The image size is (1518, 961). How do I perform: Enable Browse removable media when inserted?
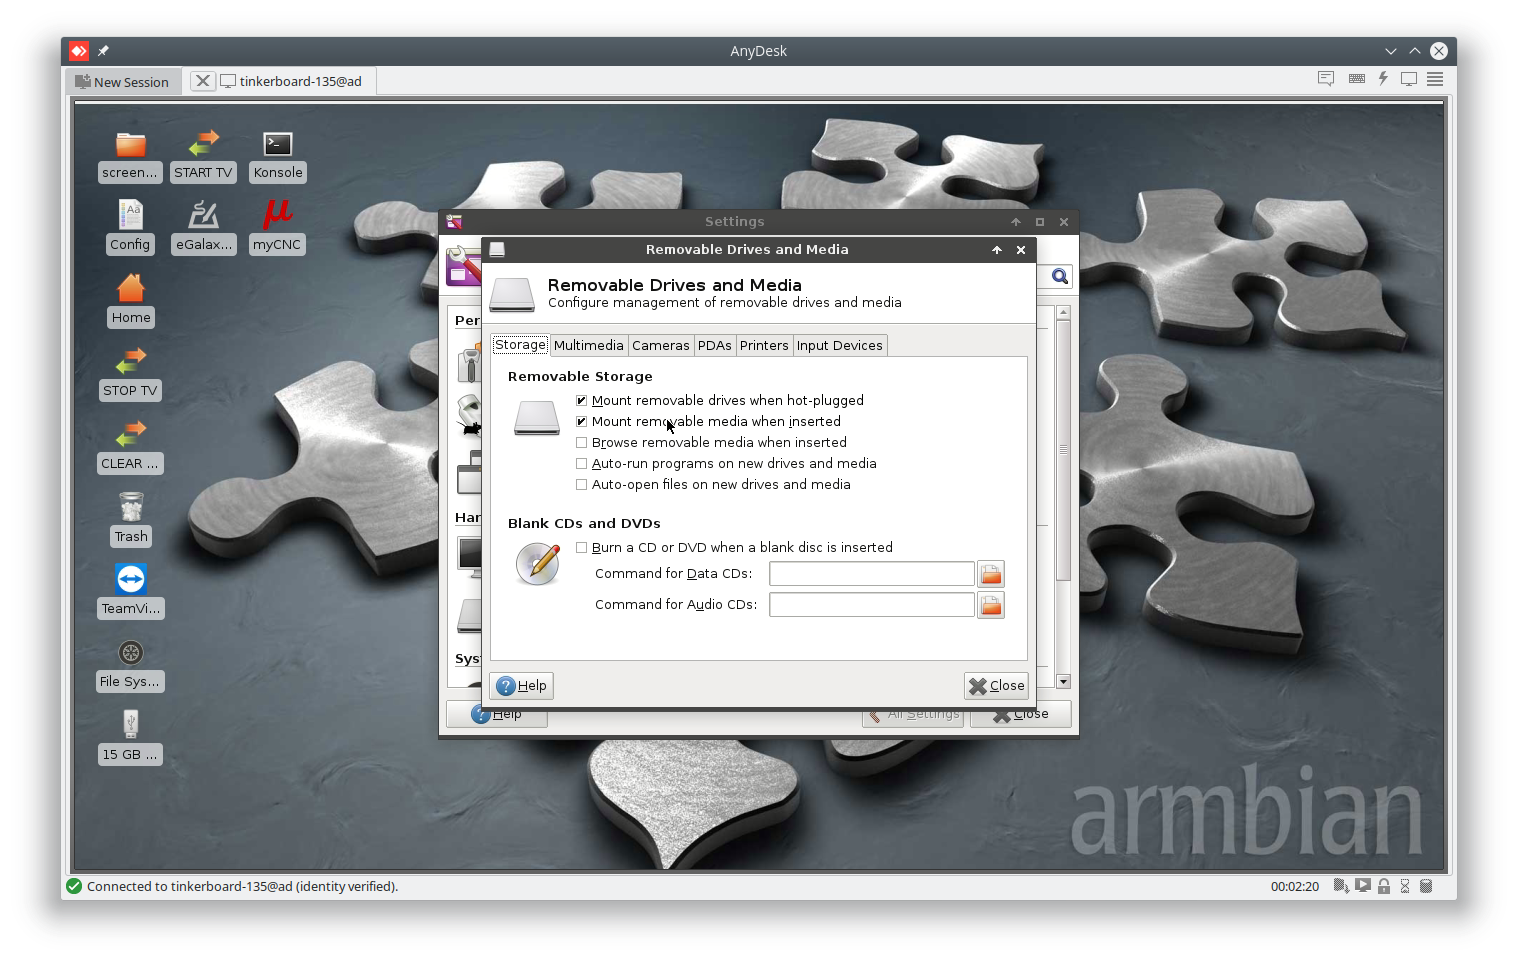point(582,443)
